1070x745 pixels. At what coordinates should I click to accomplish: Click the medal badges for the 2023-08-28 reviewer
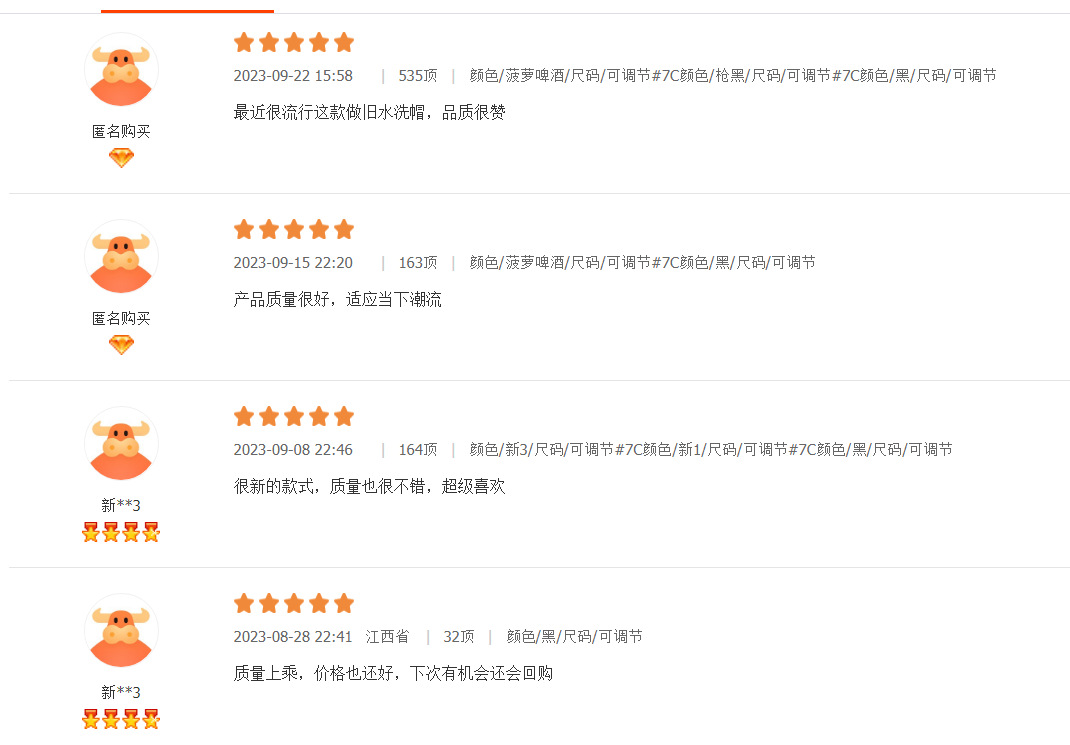pyautogui.click(x=121, y=719)
